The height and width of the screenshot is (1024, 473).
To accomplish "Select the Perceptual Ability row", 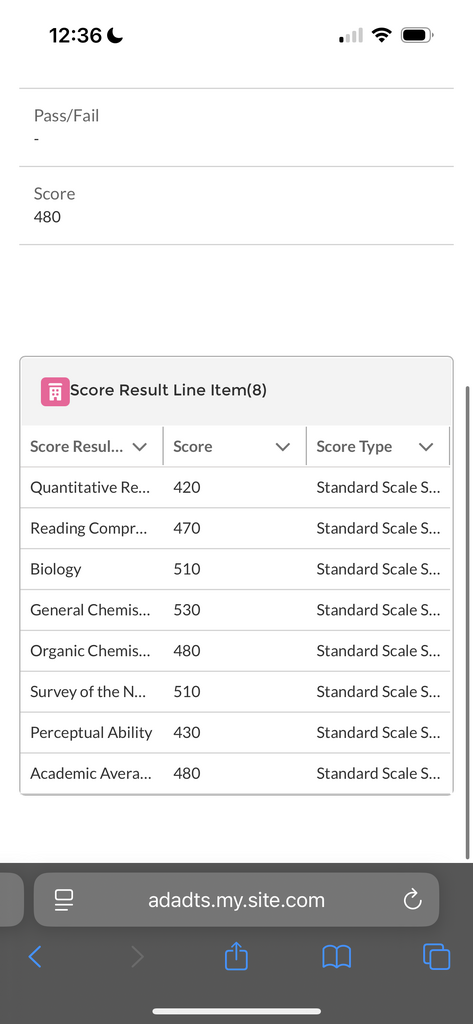I will tap(235, 732).
